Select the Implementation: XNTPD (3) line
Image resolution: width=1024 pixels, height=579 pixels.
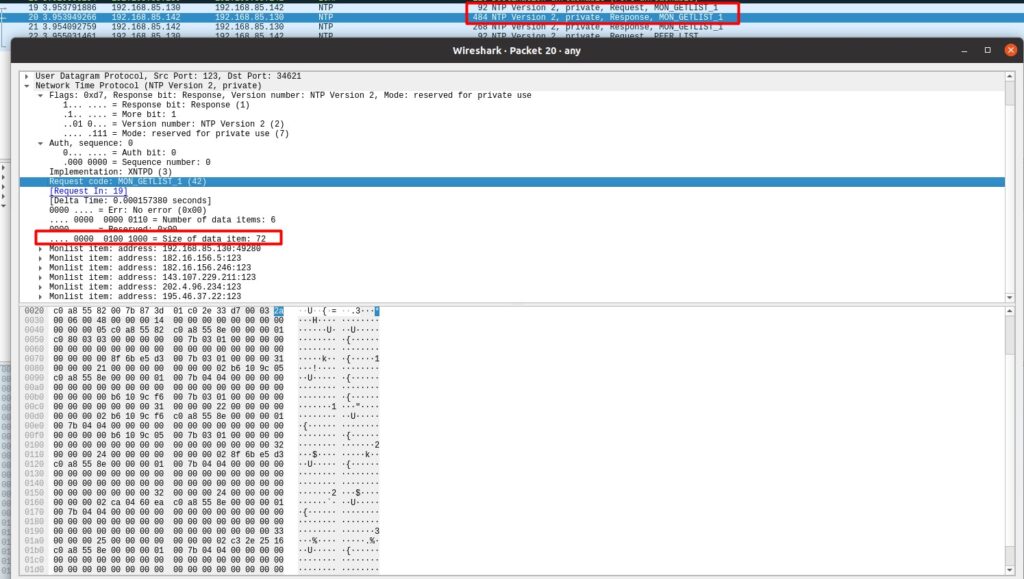coord(110,172)
